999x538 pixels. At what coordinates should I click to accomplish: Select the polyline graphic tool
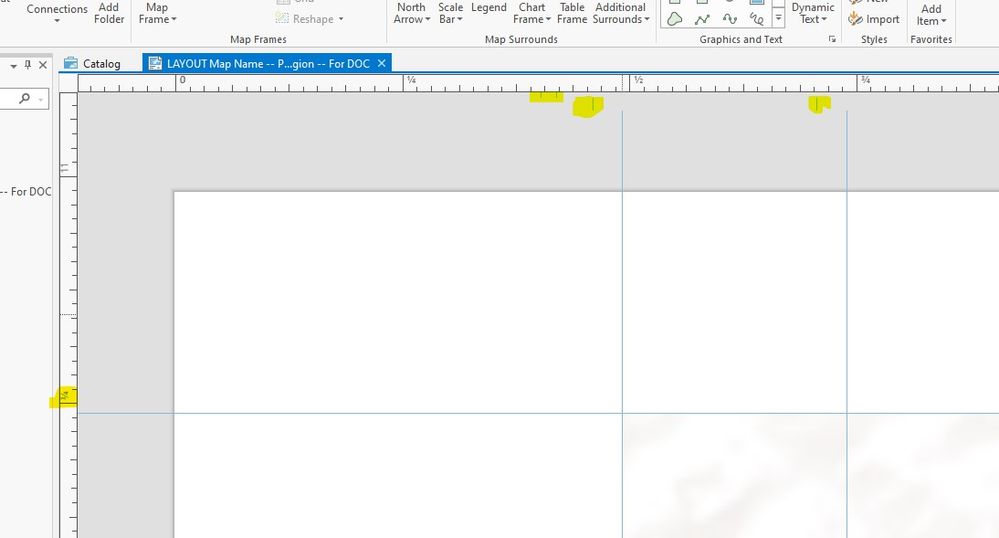click(x=702, y=19)
